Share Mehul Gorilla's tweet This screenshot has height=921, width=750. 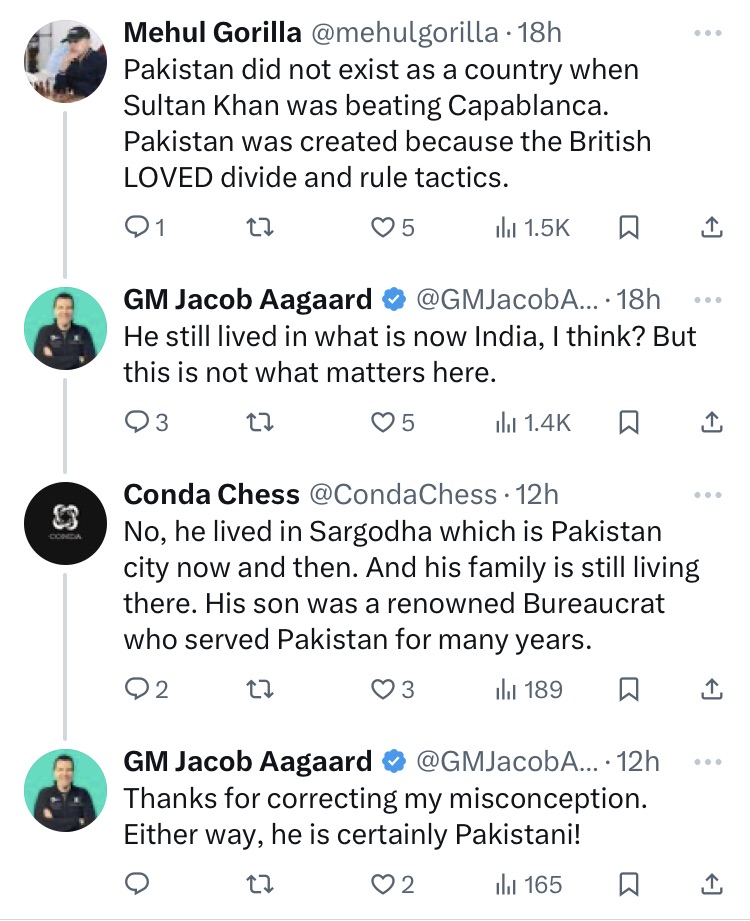pos(710,229)
